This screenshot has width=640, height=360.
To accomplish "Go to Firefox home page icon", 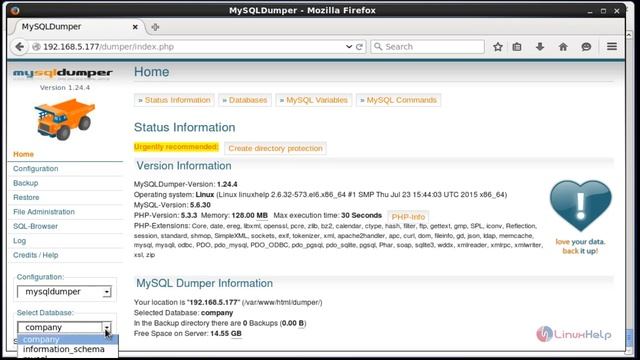I will coord(563,47).
